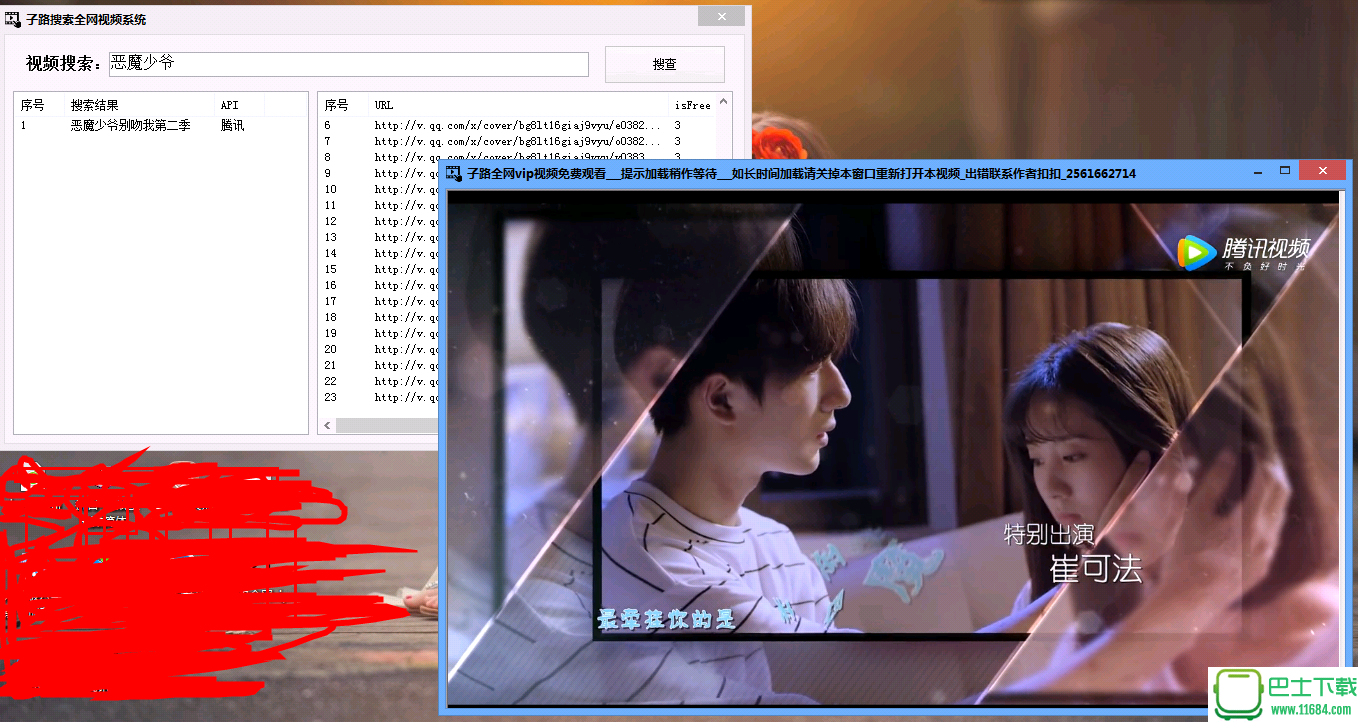Select URL row numbered 7

(x=517, y=141)
